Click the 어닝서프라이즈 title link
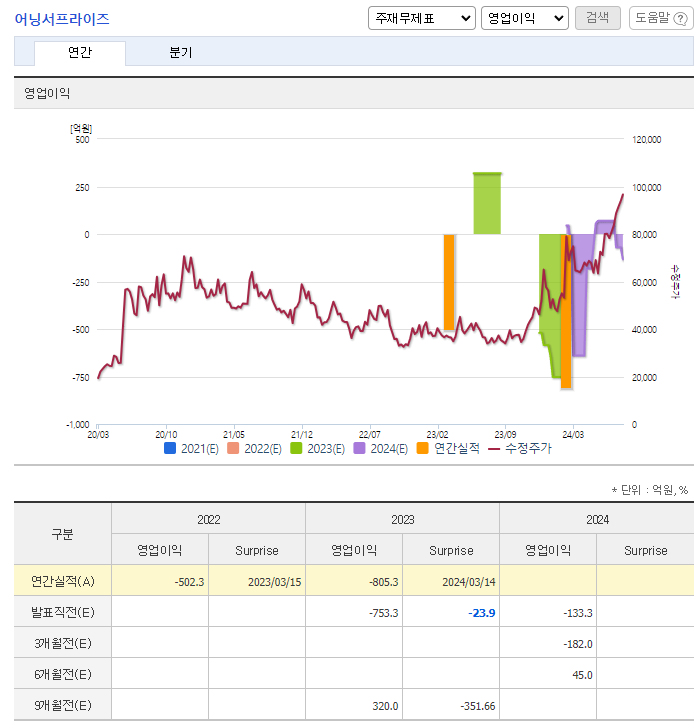The width and height of the screenshot is (698, 726). (62, 19)
